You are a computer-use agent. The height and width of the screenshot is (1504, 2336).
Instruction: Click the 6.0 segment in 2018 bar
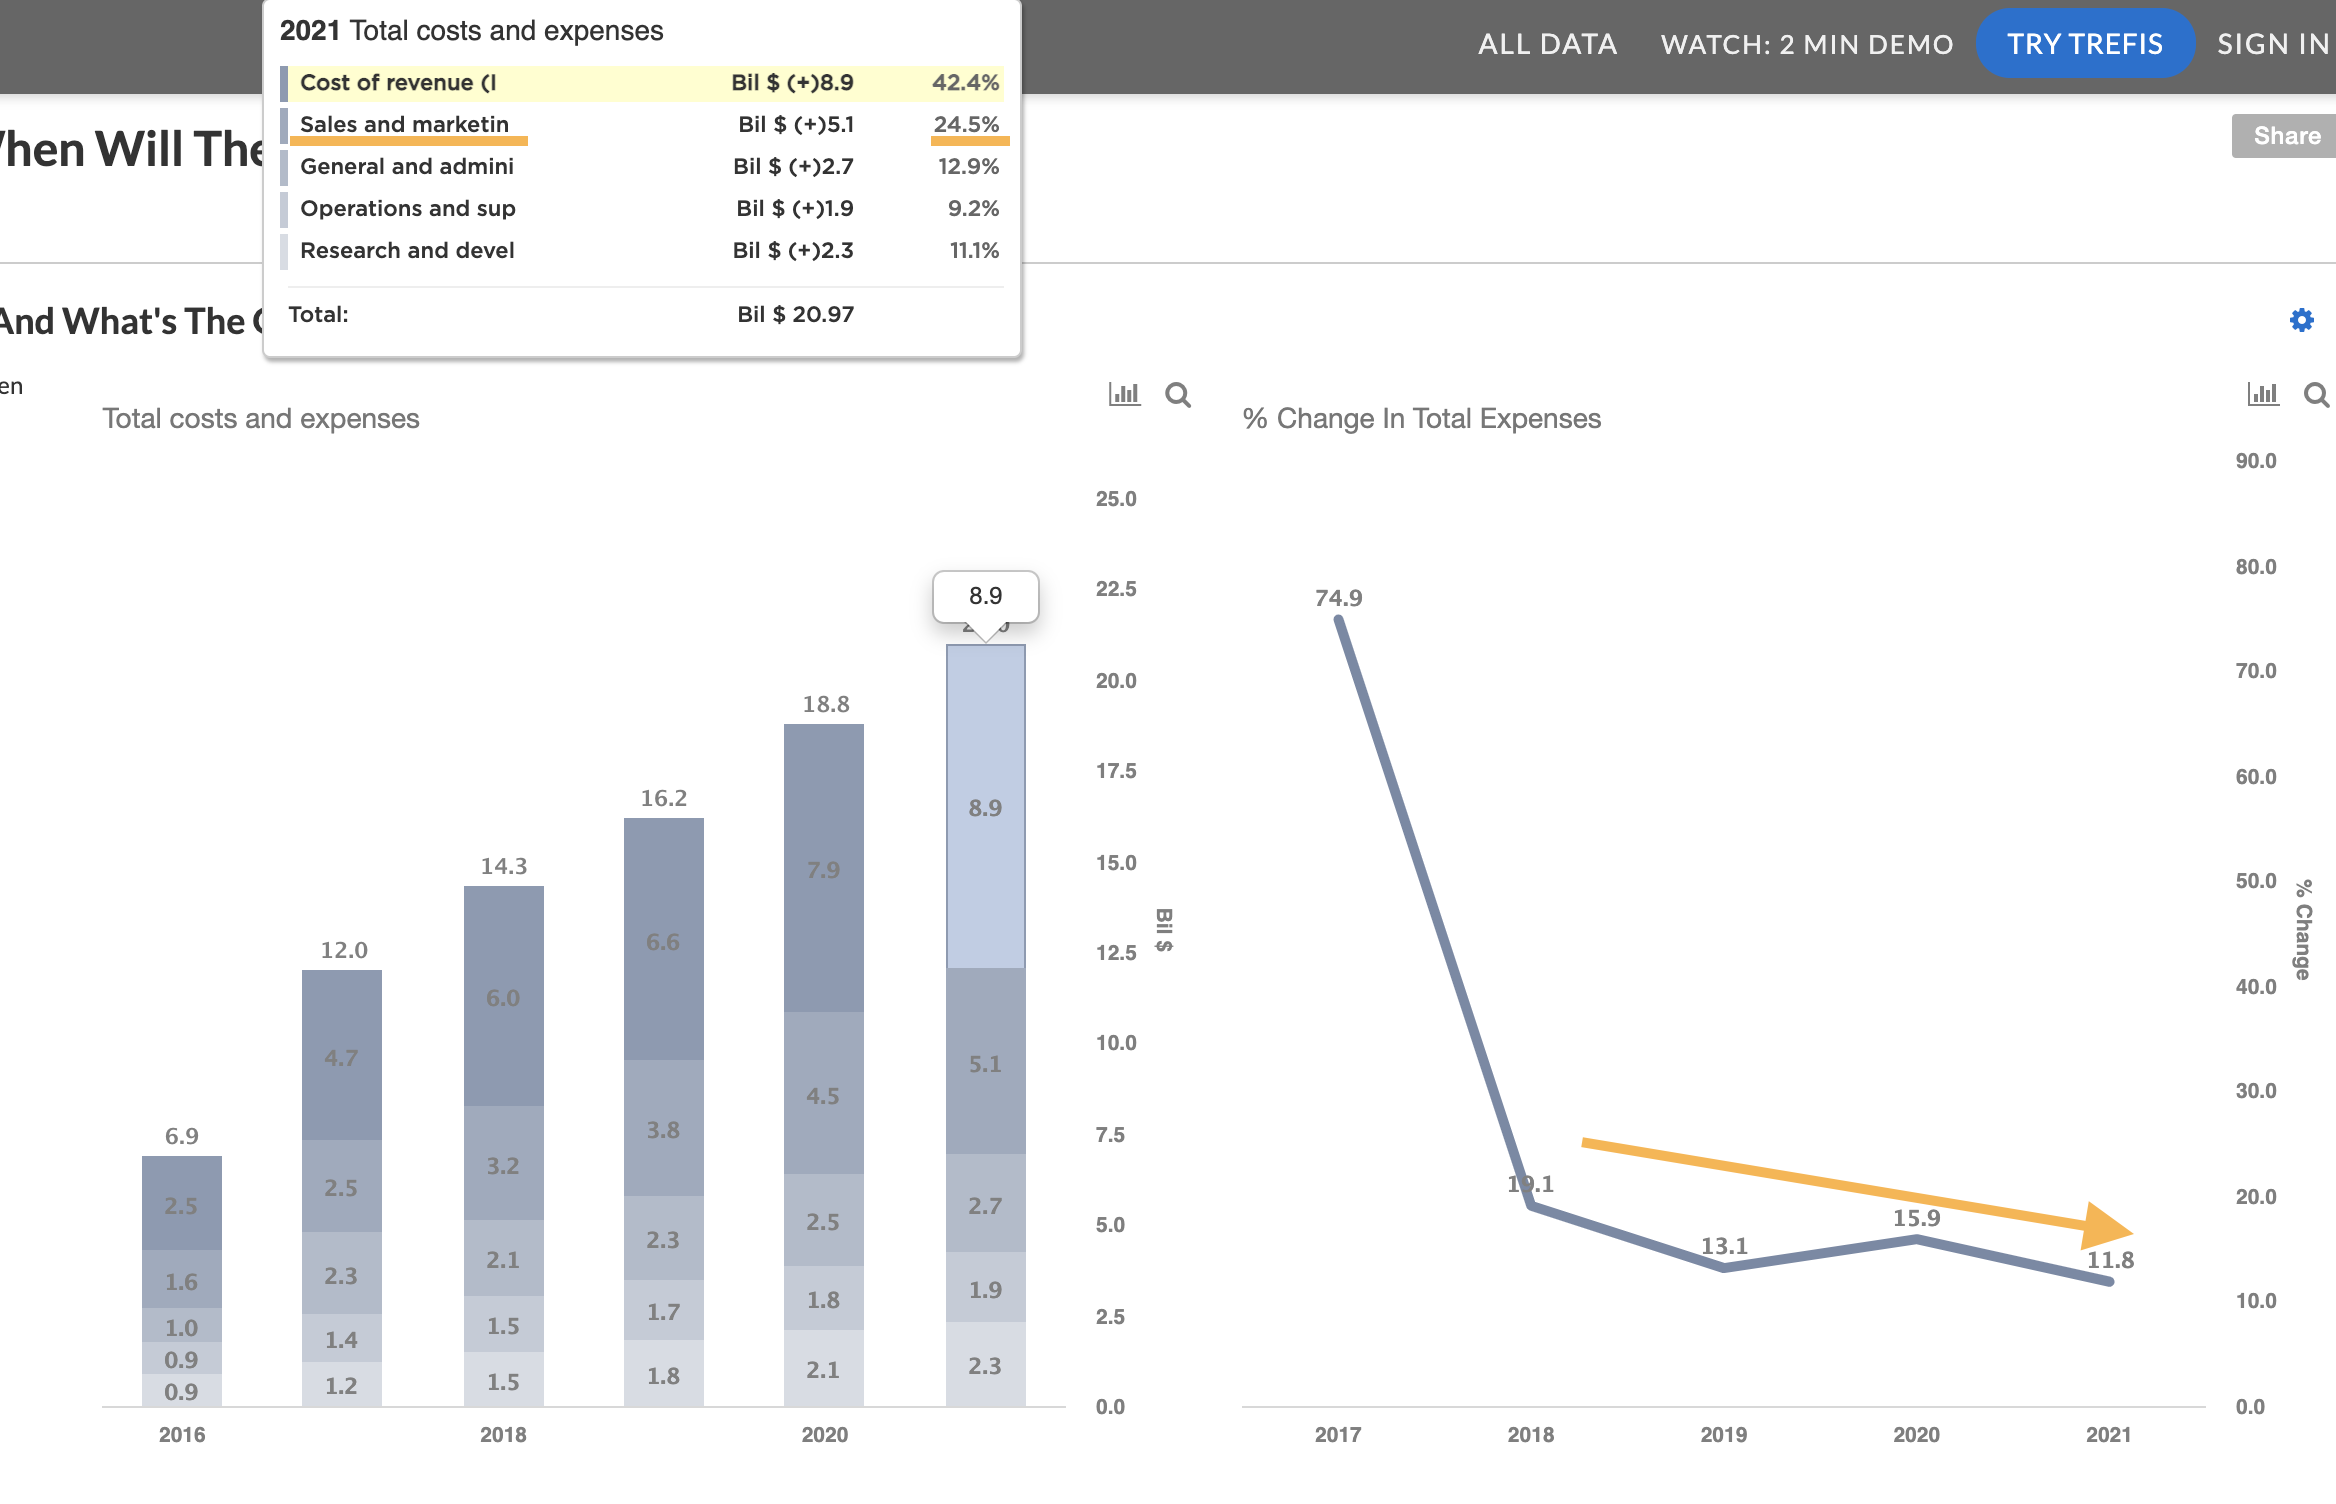point(503,997)
